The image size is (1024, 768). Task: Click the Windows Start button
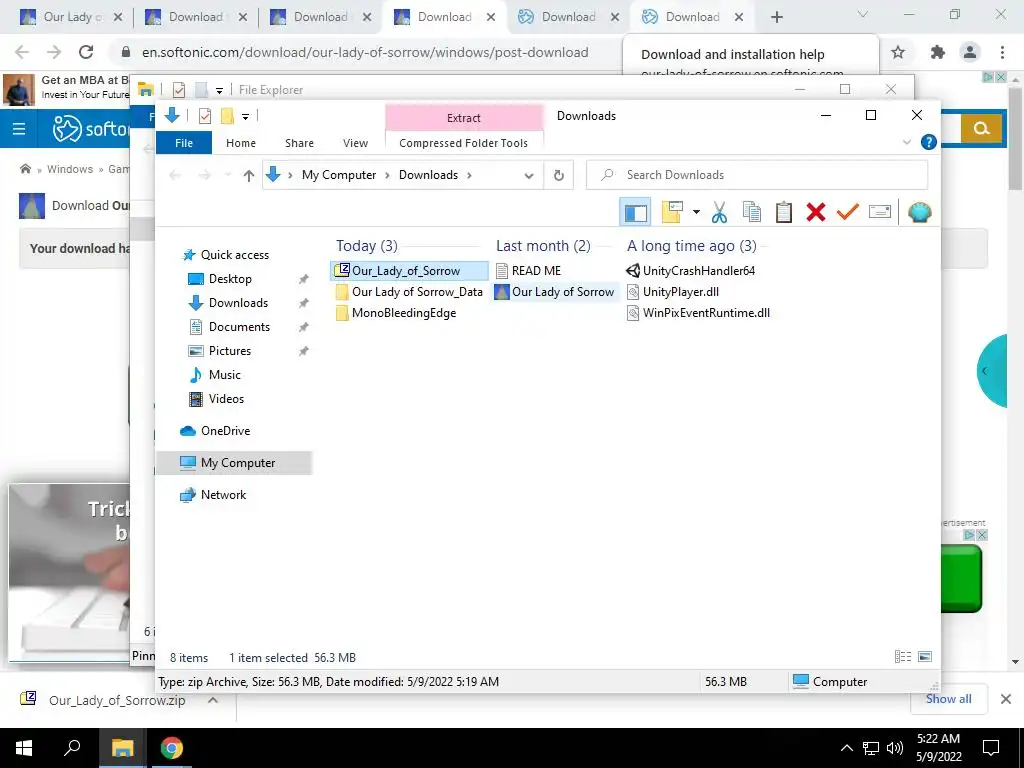point(24,748)
